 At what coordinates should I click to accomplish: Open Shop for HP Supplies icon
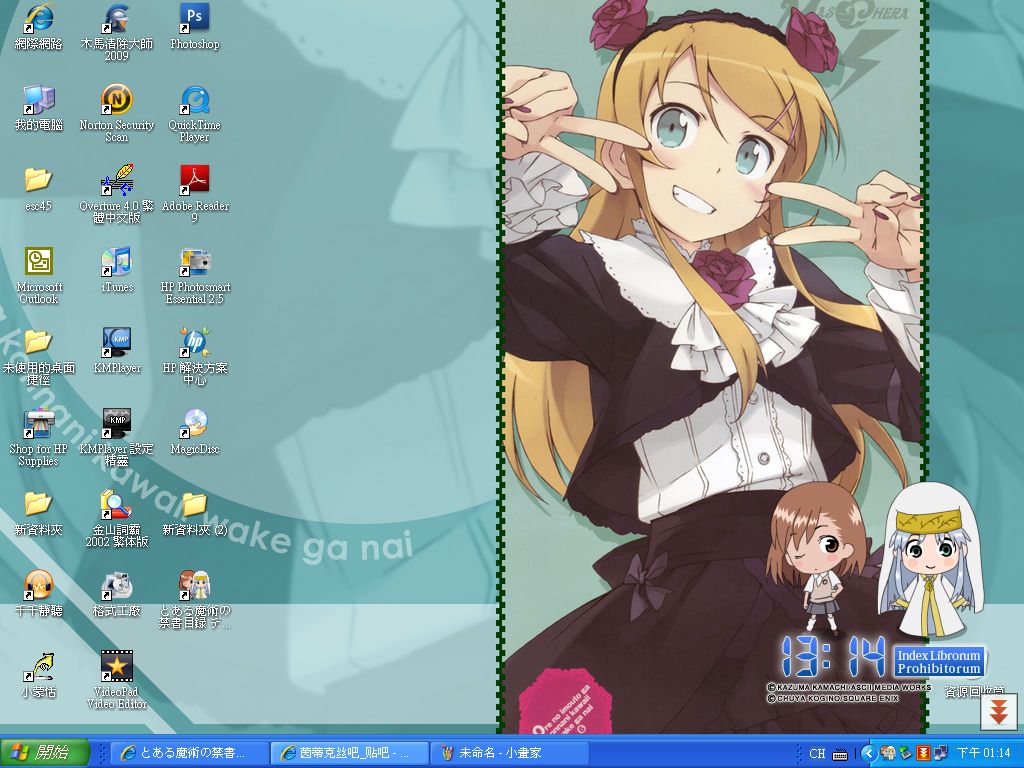point(39,438)
